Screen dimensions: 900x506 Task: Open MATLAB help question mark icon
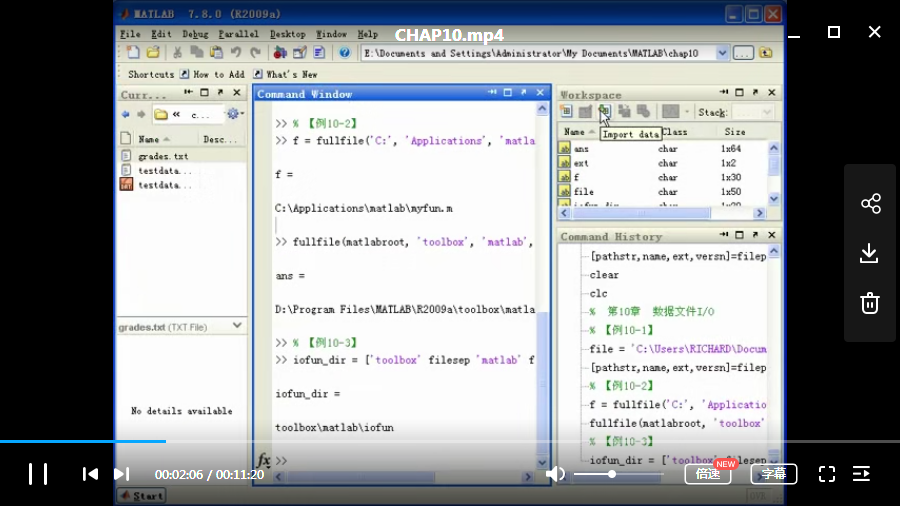tap(344, 53)
